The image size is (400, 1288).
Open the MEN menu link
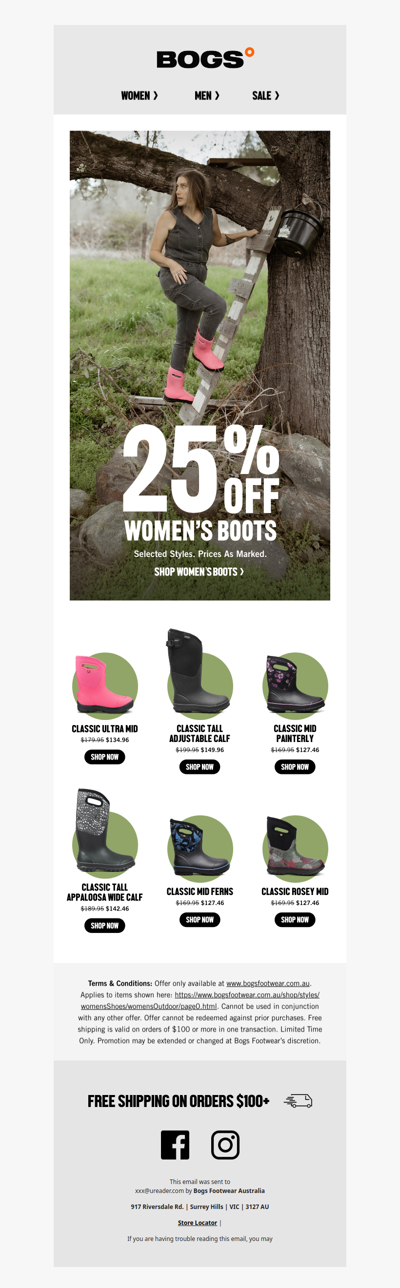pos(207,95)
